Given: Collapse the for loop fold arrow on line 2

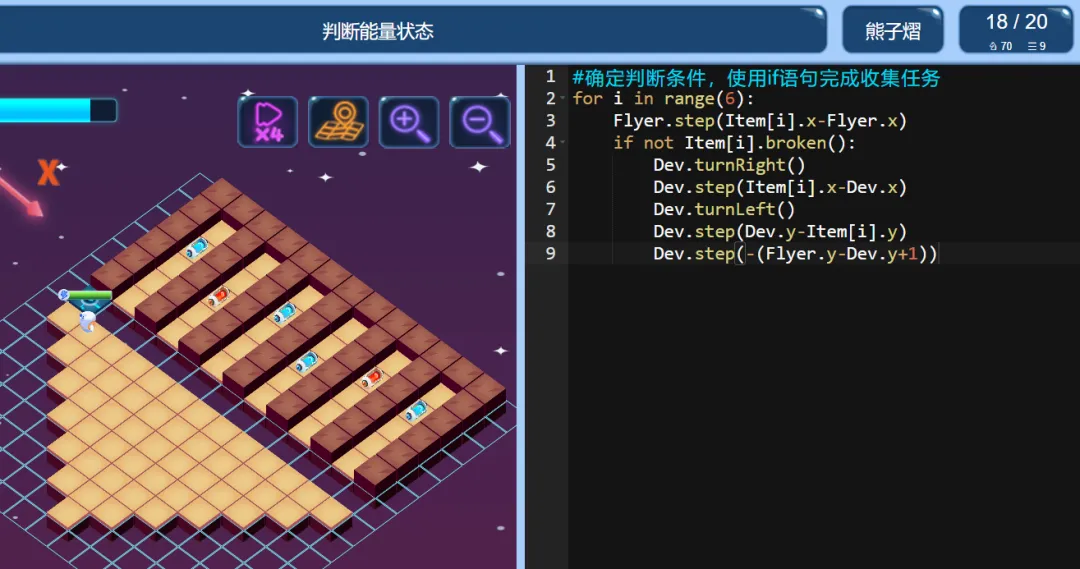Looking at the screenshot, I should 563,99.
